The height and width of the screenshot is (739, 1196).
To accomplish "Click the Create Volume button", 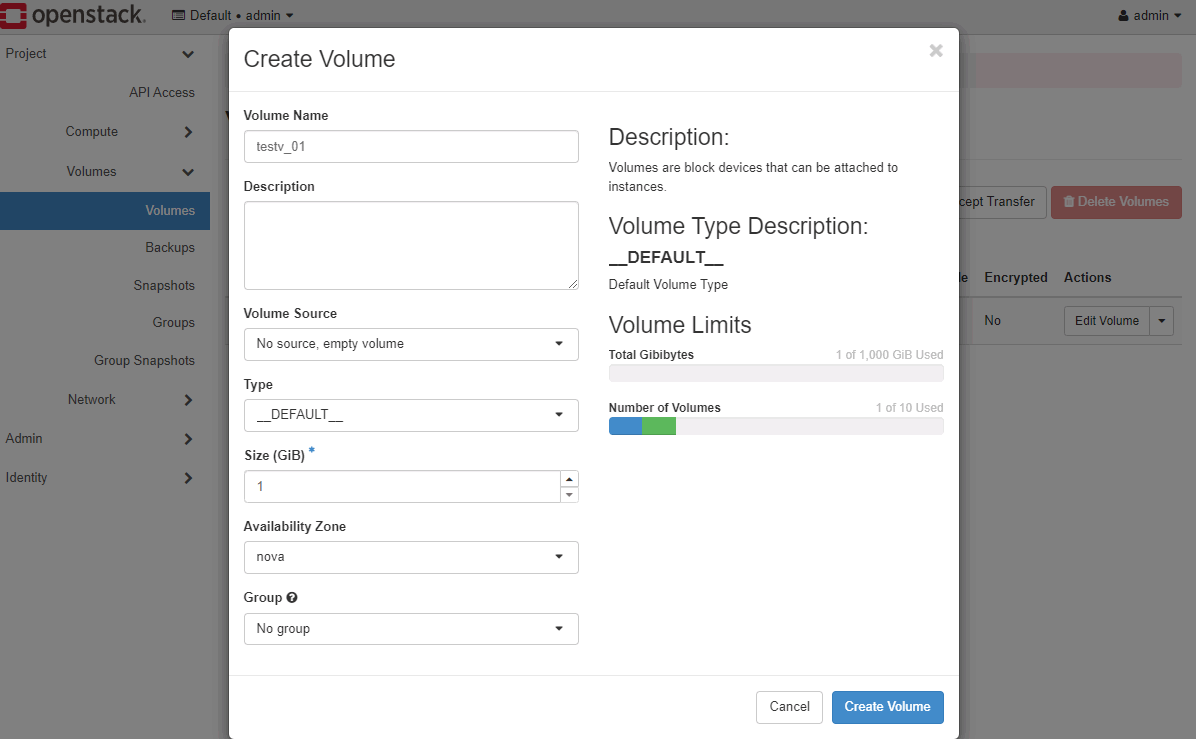I will [x=887, y=707].
